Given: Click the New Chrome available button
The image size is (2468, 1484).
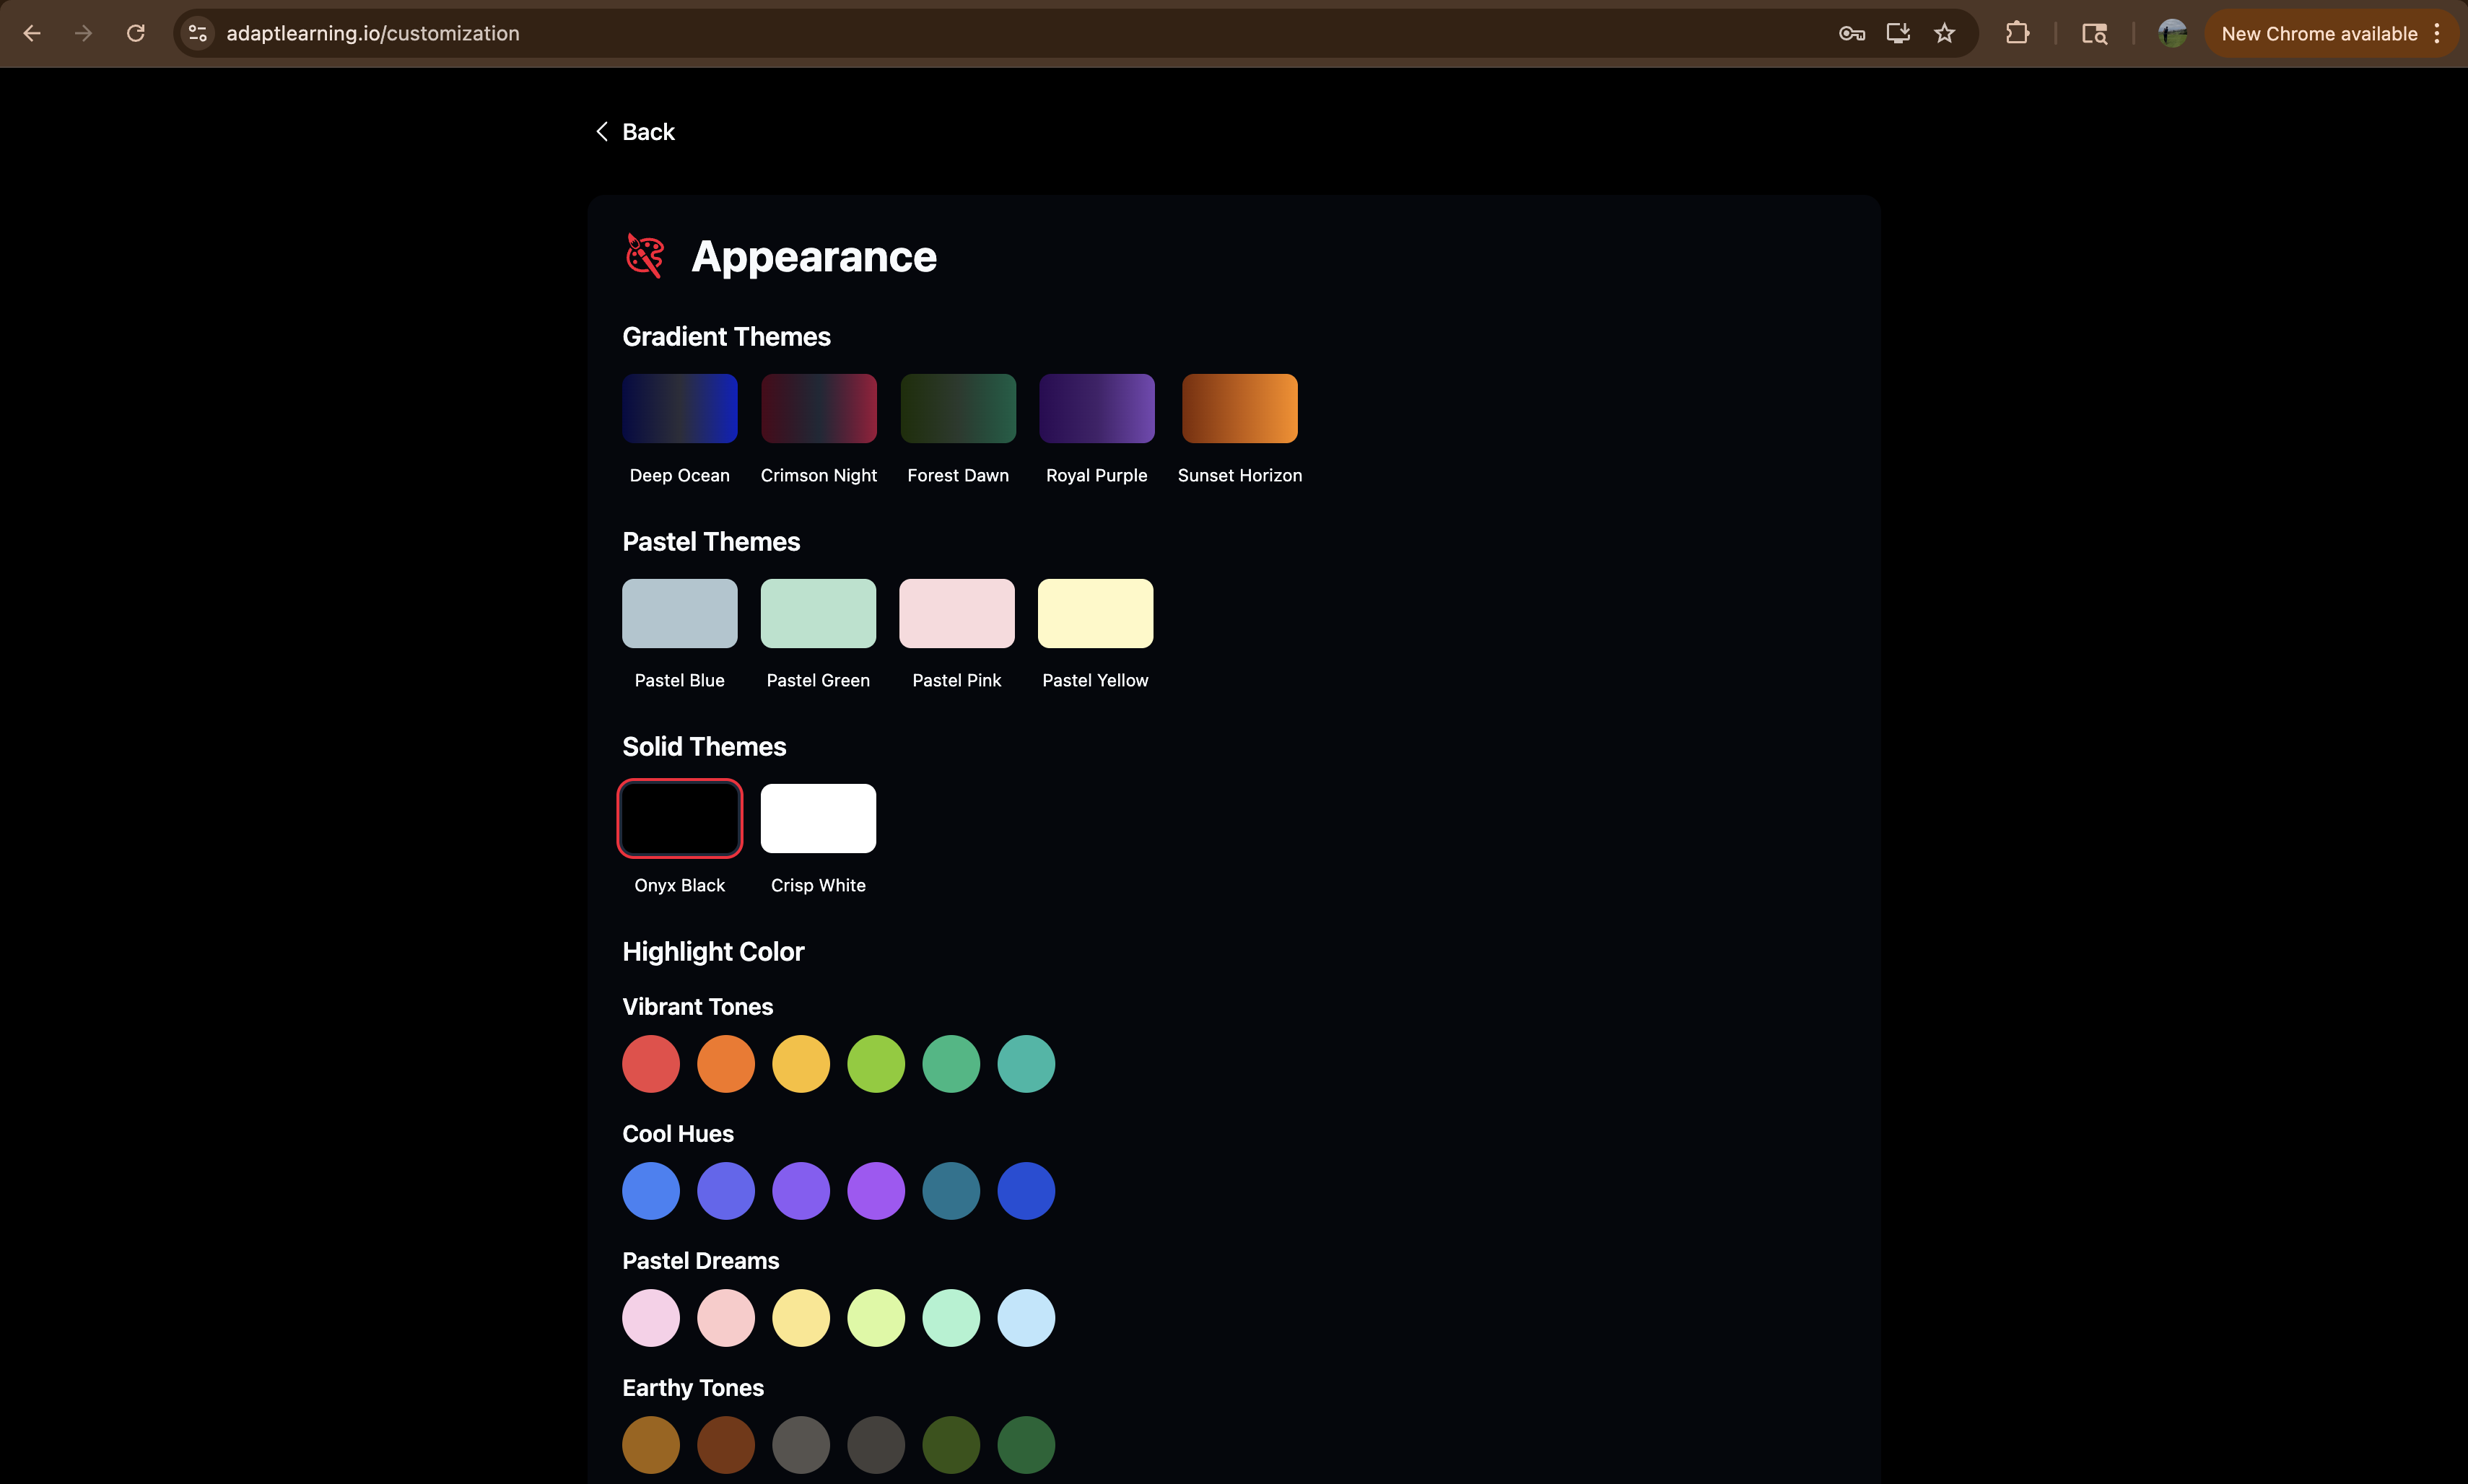Looking at the screenshot, I should pos(2318,33).
